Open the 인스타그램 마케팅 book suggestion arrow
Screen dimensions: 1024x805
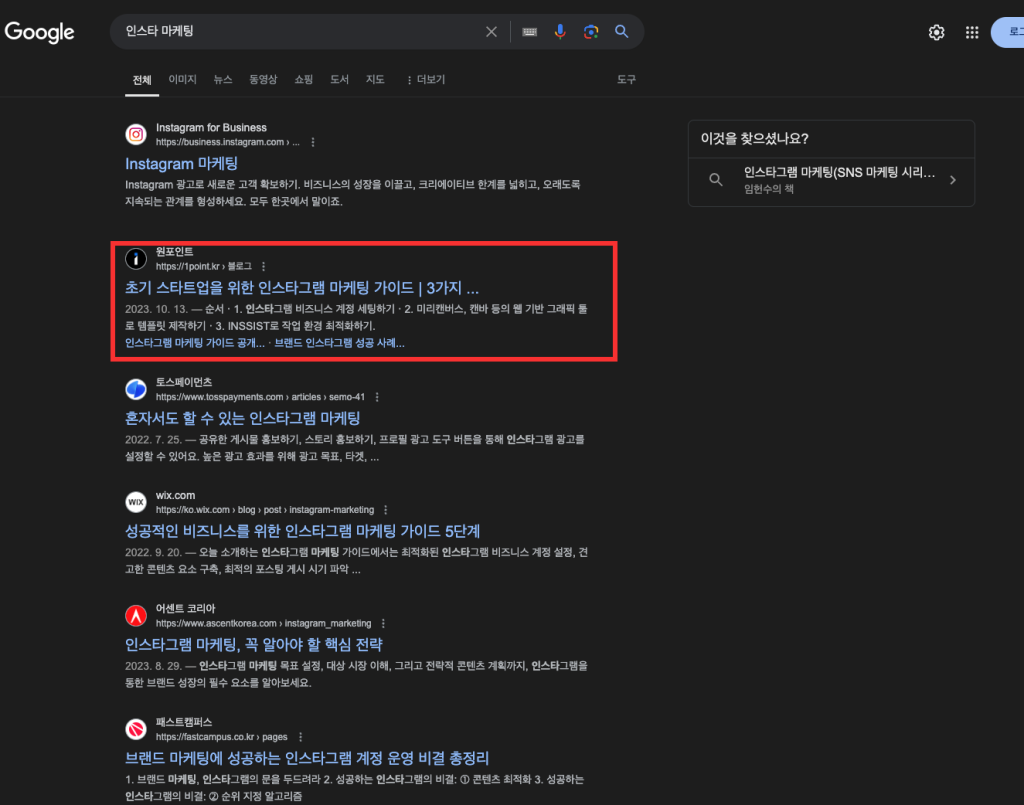coord(953,181)
